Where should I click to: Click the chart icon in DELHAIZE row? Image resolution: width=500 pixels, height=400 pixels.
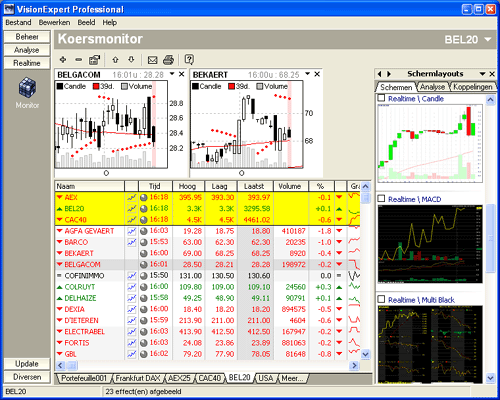click(132, 298)
